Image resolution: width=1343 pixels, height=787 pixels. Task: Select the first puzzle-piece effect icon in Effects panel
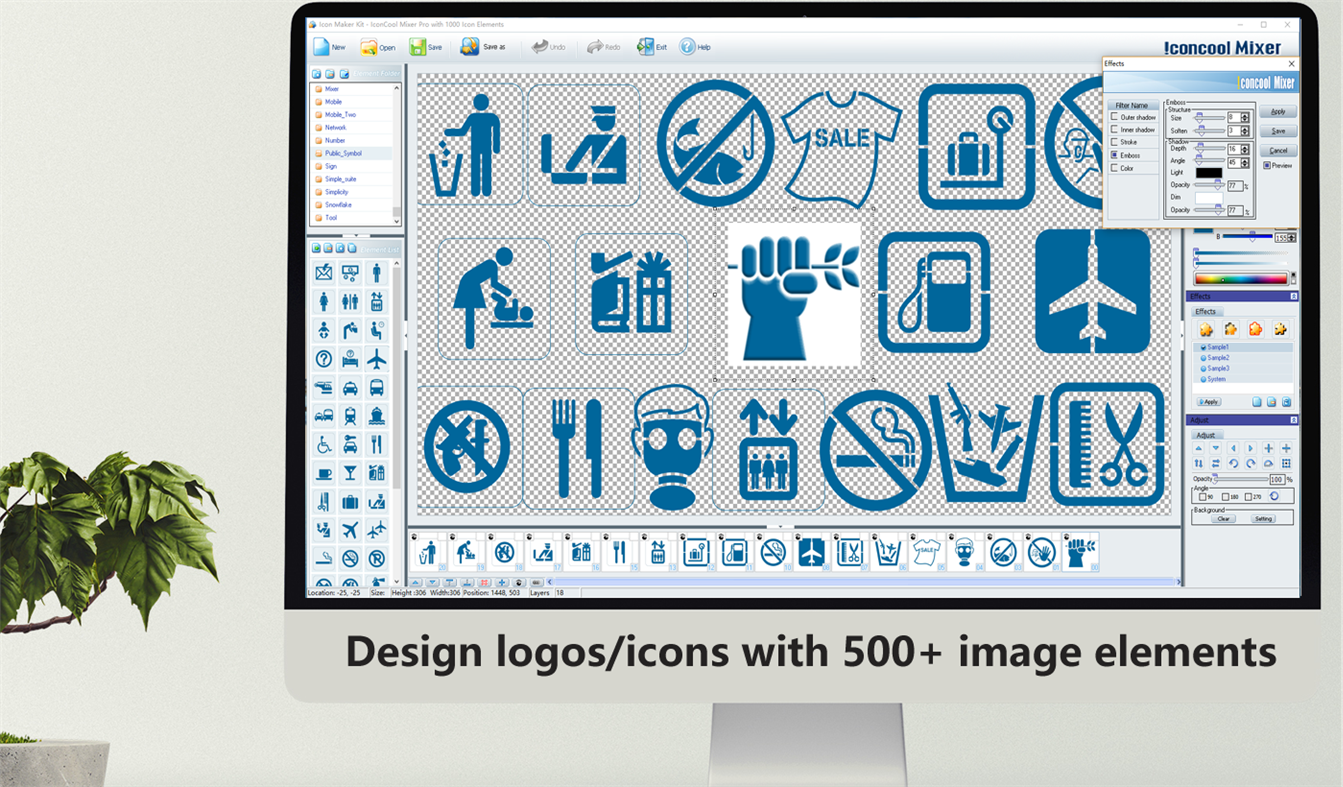(1204, 329)
